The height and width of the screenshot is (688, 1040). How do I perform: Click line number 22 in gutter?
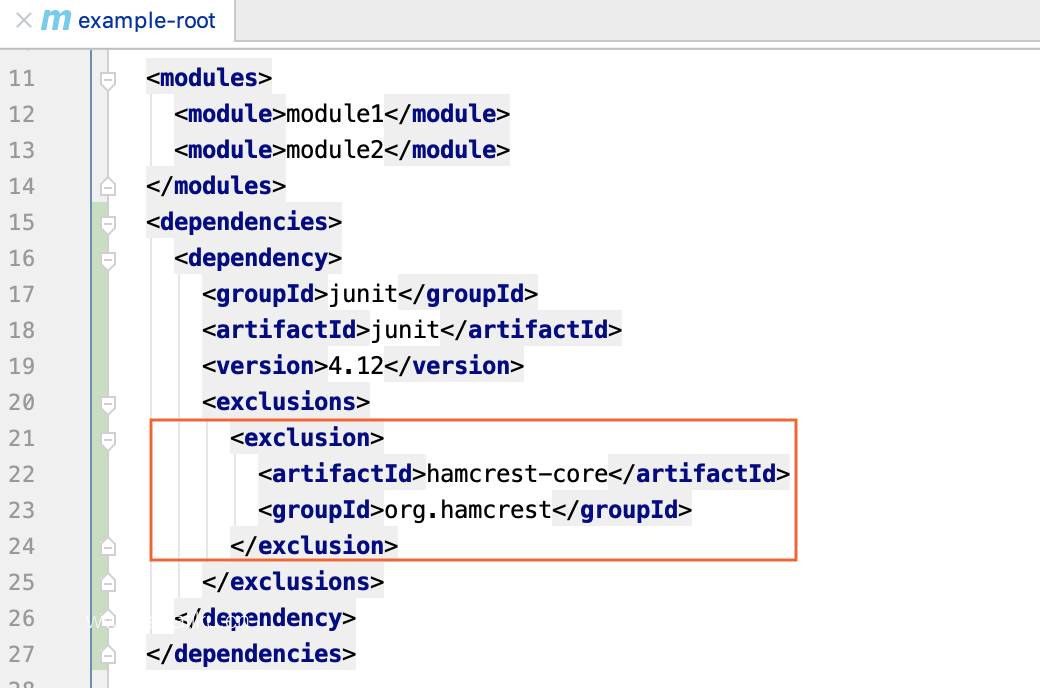pos(21,474)
